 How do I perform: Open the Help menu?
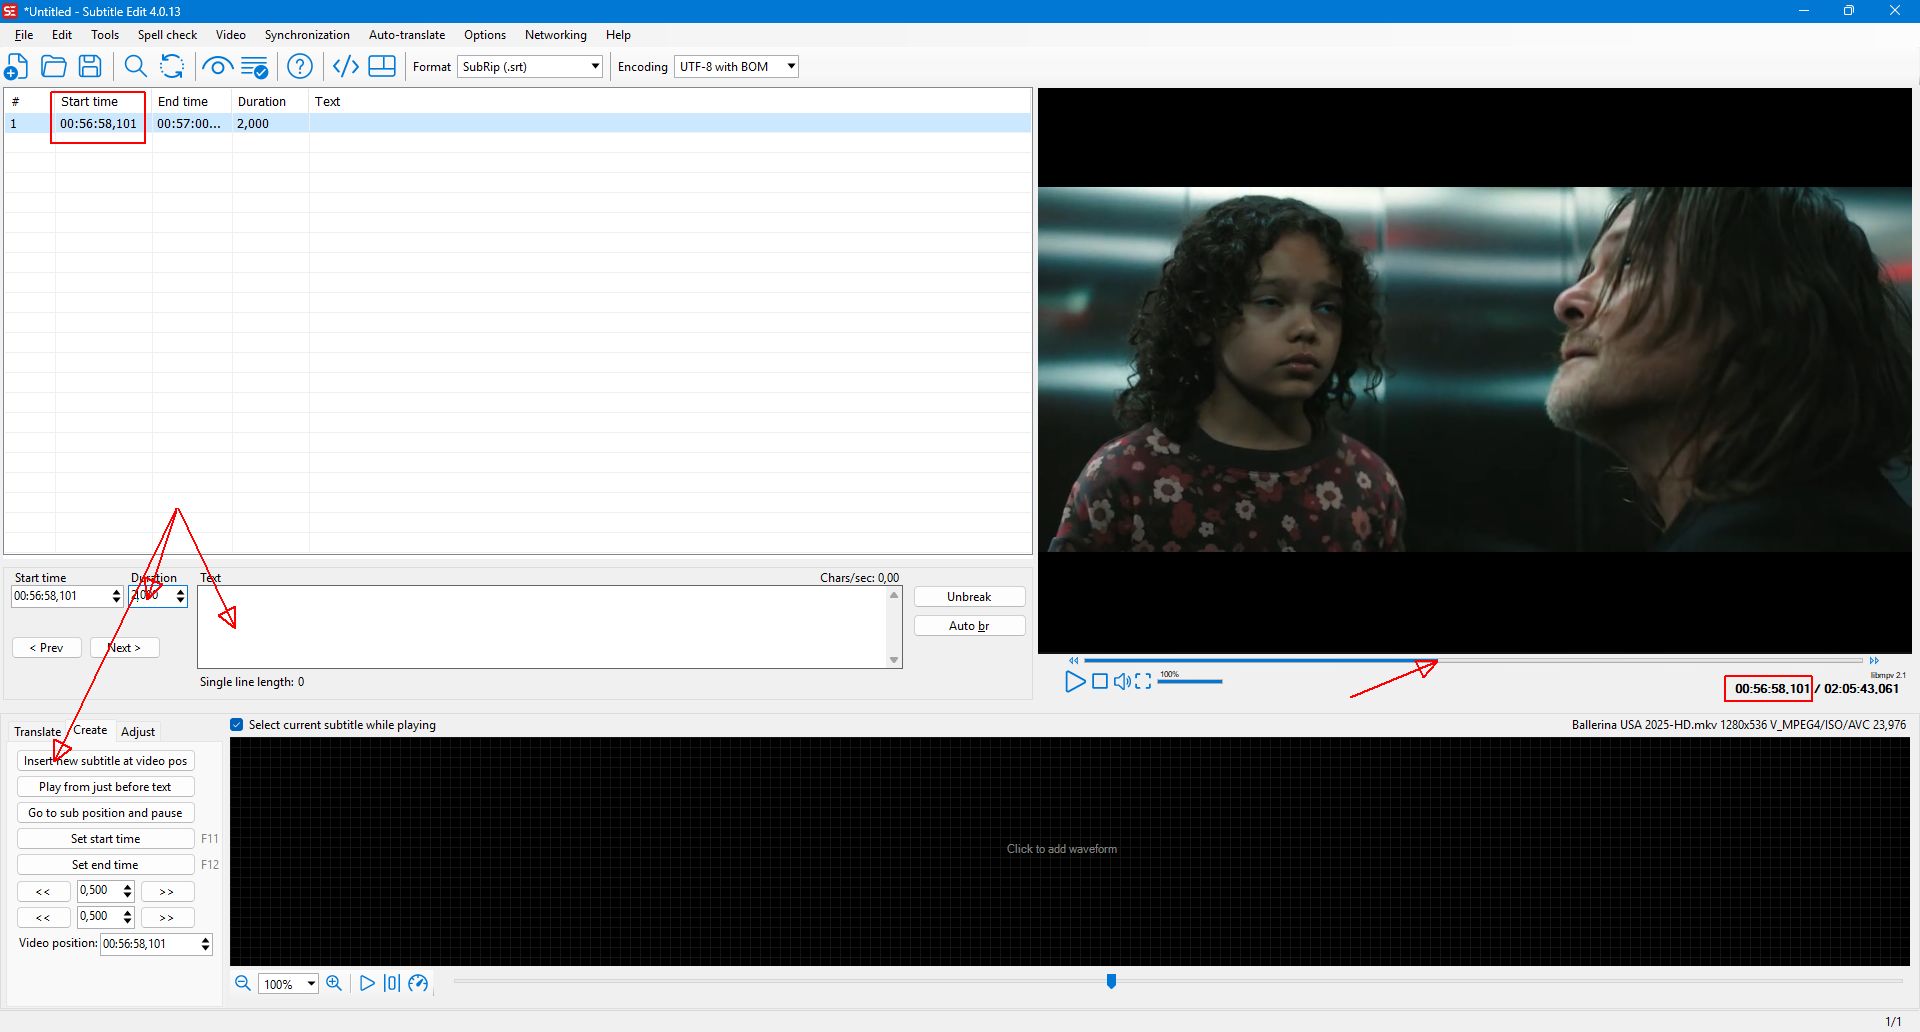[618, 35]
